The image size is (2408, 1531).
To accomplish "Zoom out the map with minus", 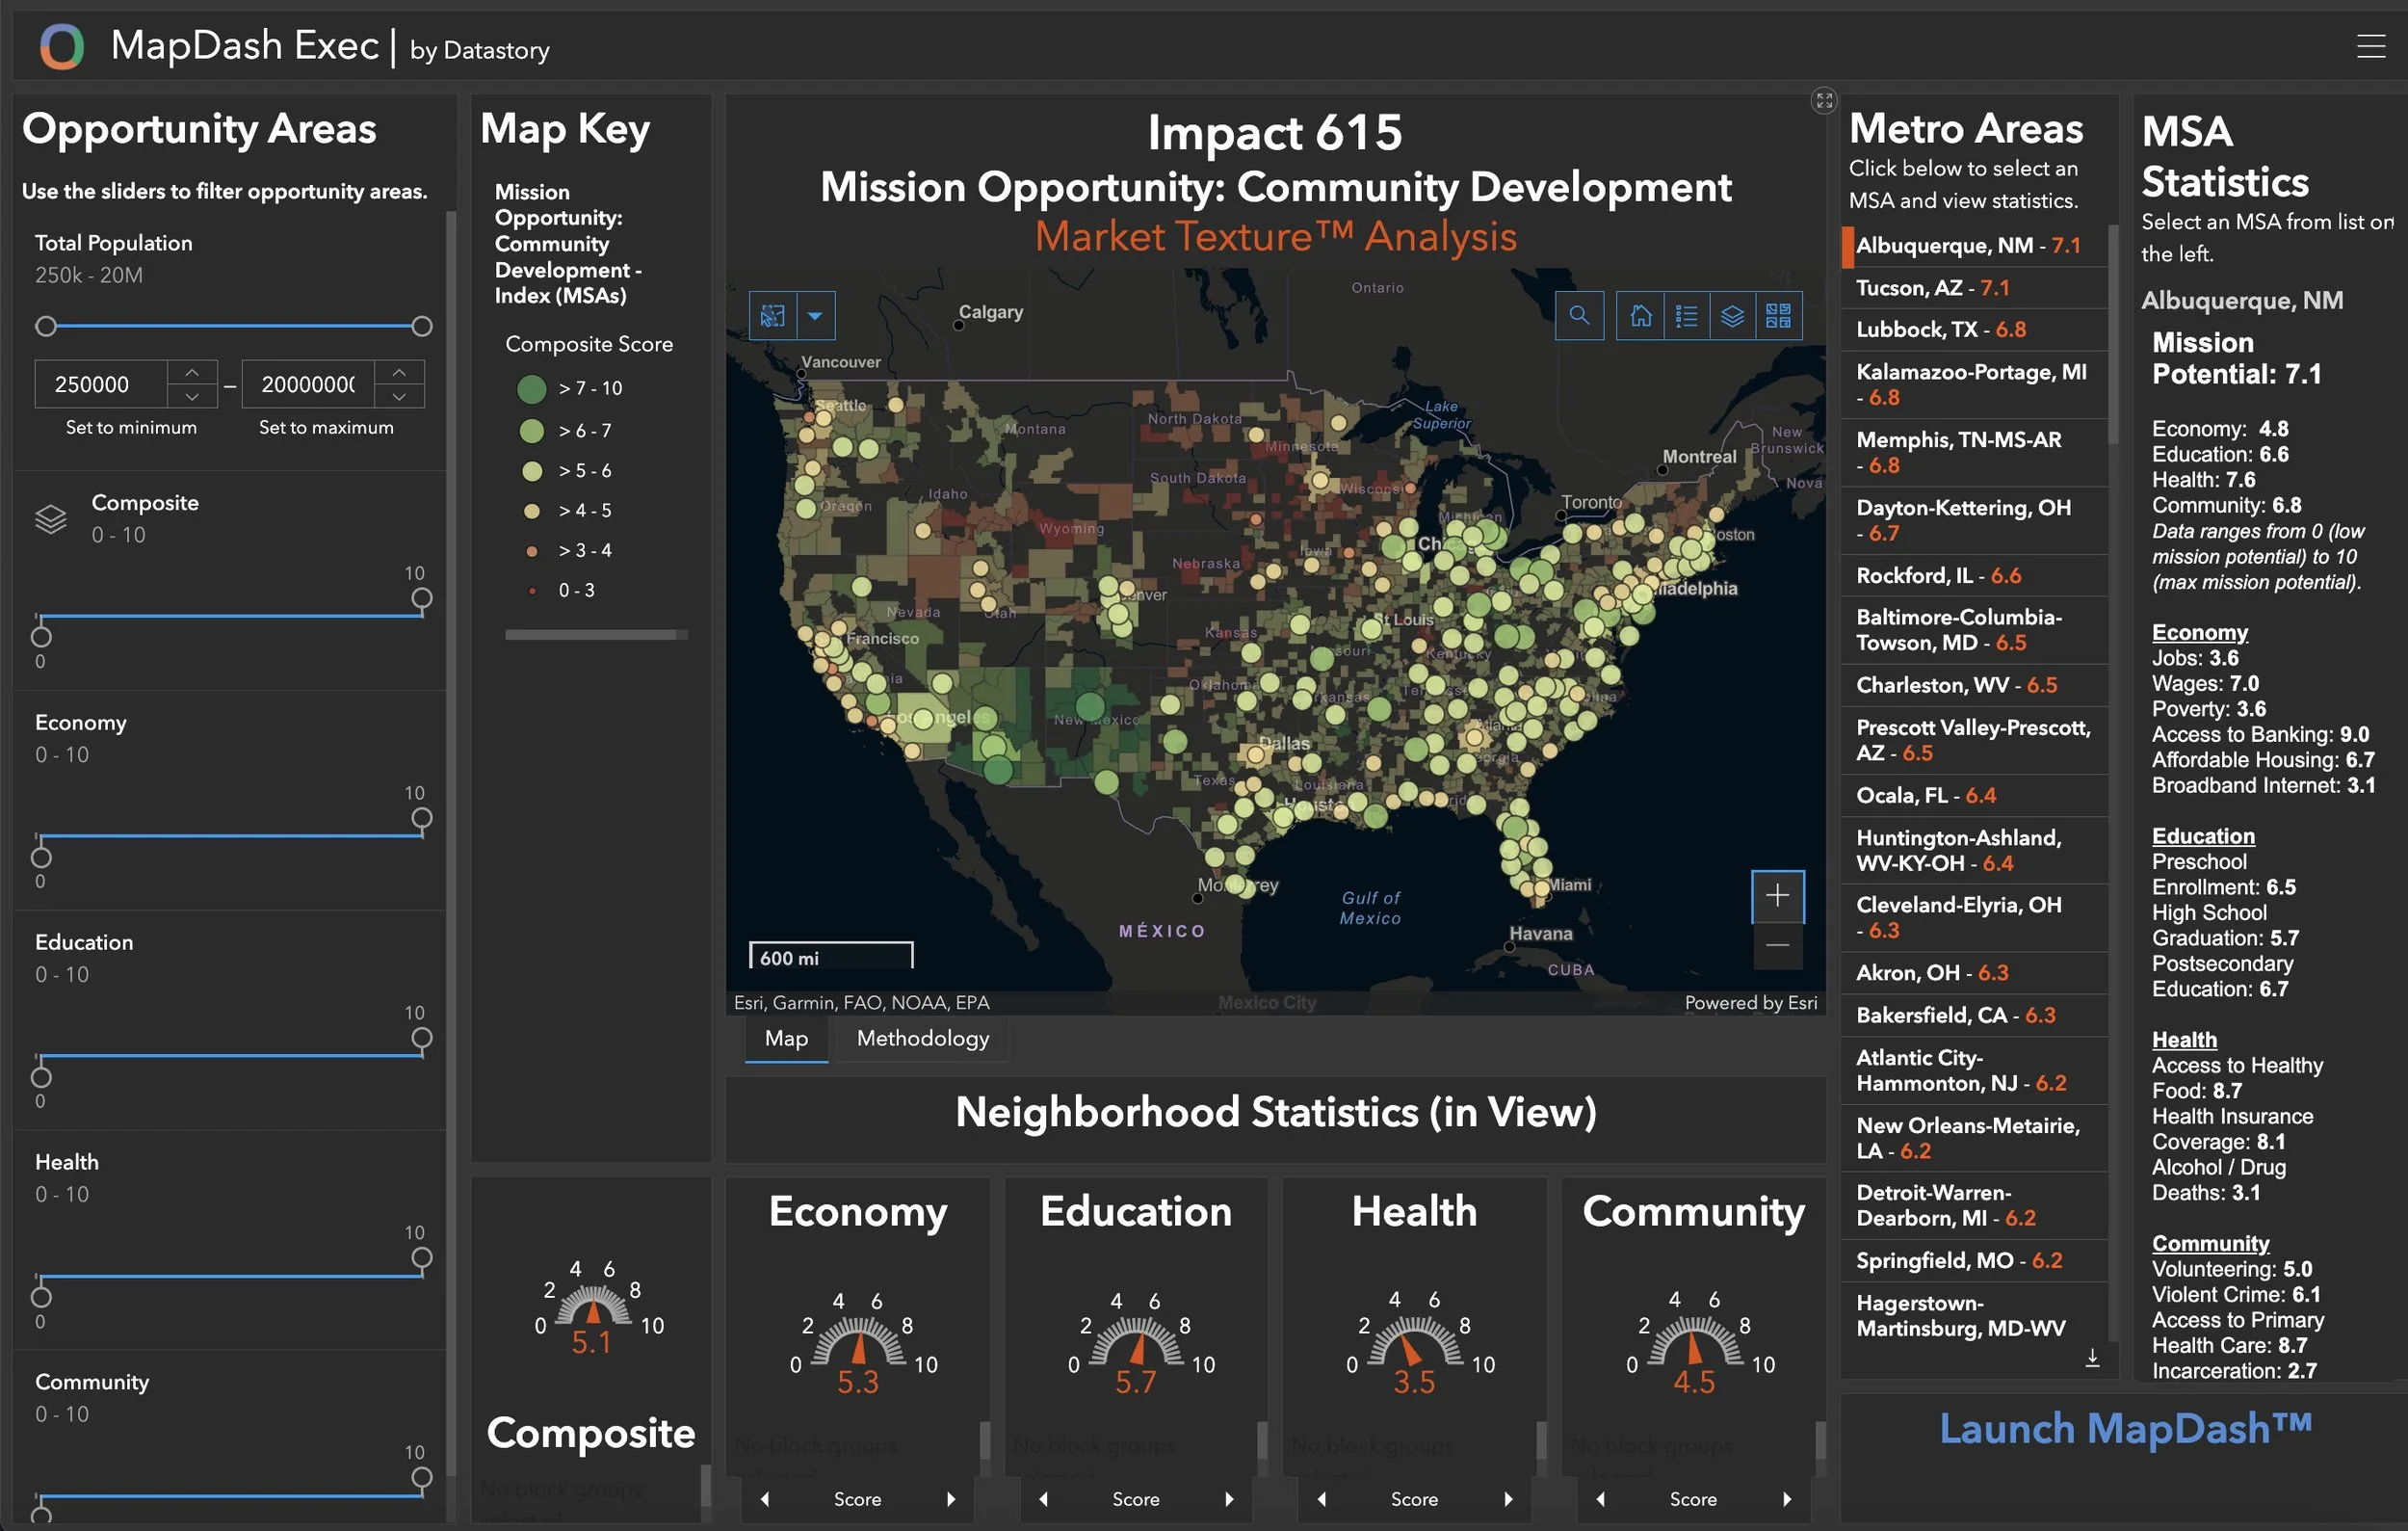I will click(1777, 945).
